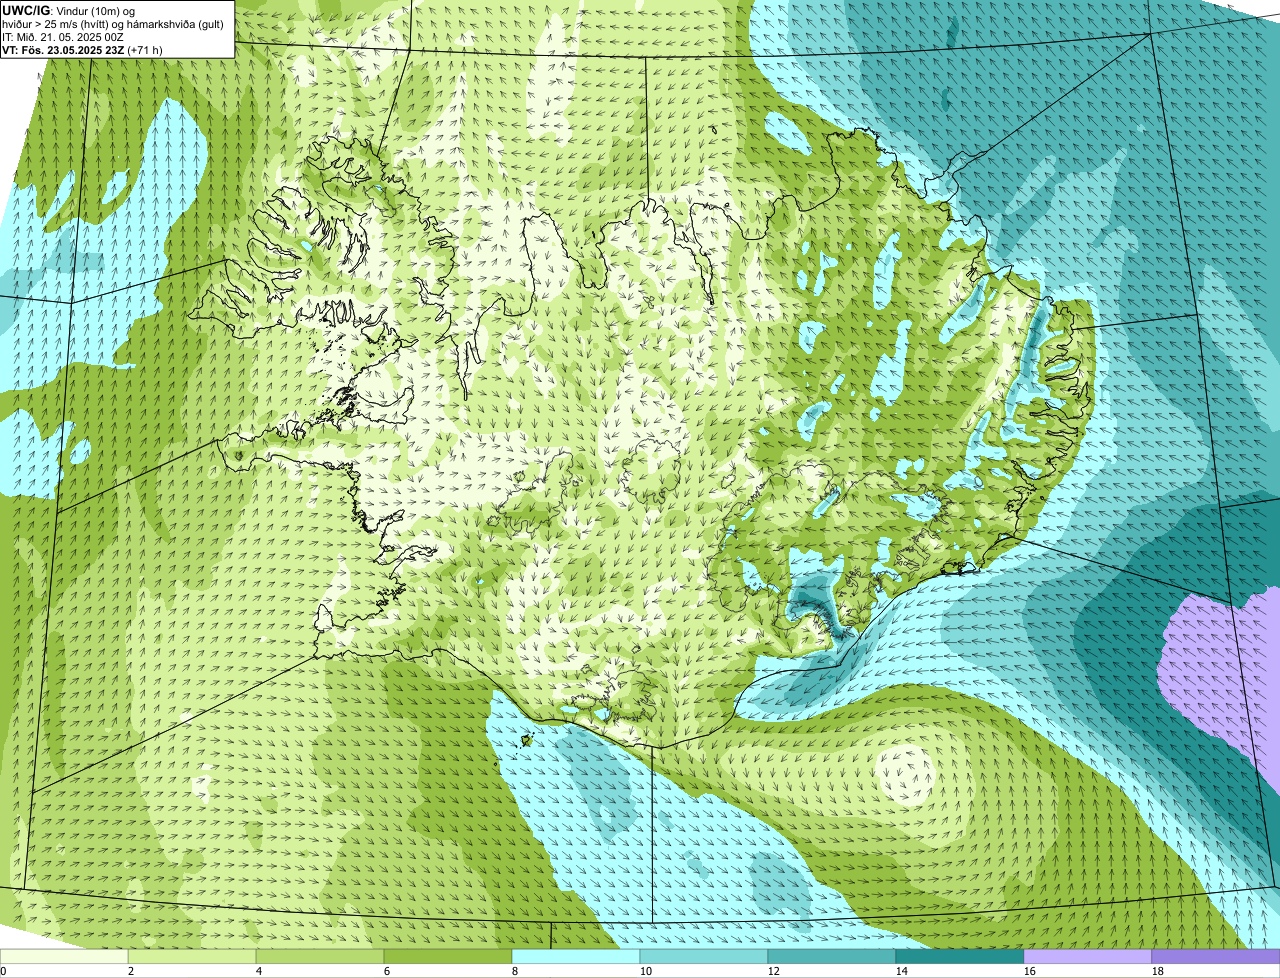Click the initial time 'IT: Mið. 21. 05. 2025 00Z'
Viewport: 1280px width, 978px height.
(x=62, y=37)
